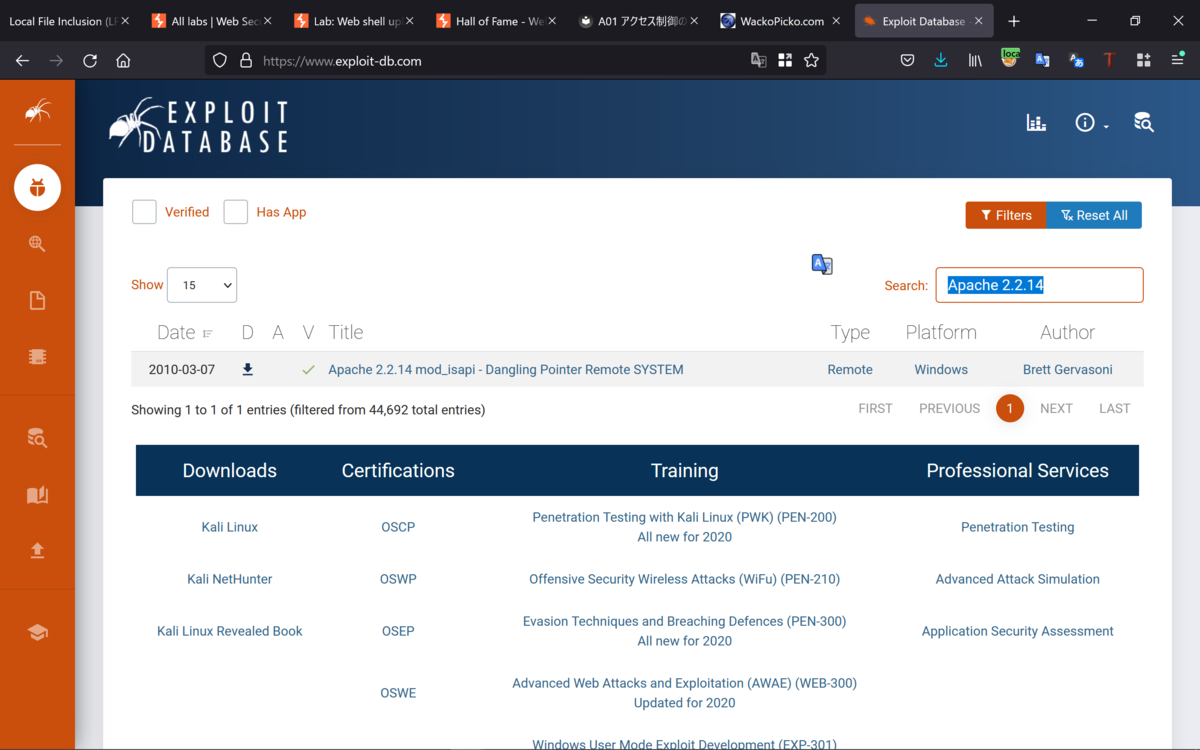Toggle the Has App checkbox
Viewport: 1200px width, 750px height.
pyautogui.click(x=235, y=212)
